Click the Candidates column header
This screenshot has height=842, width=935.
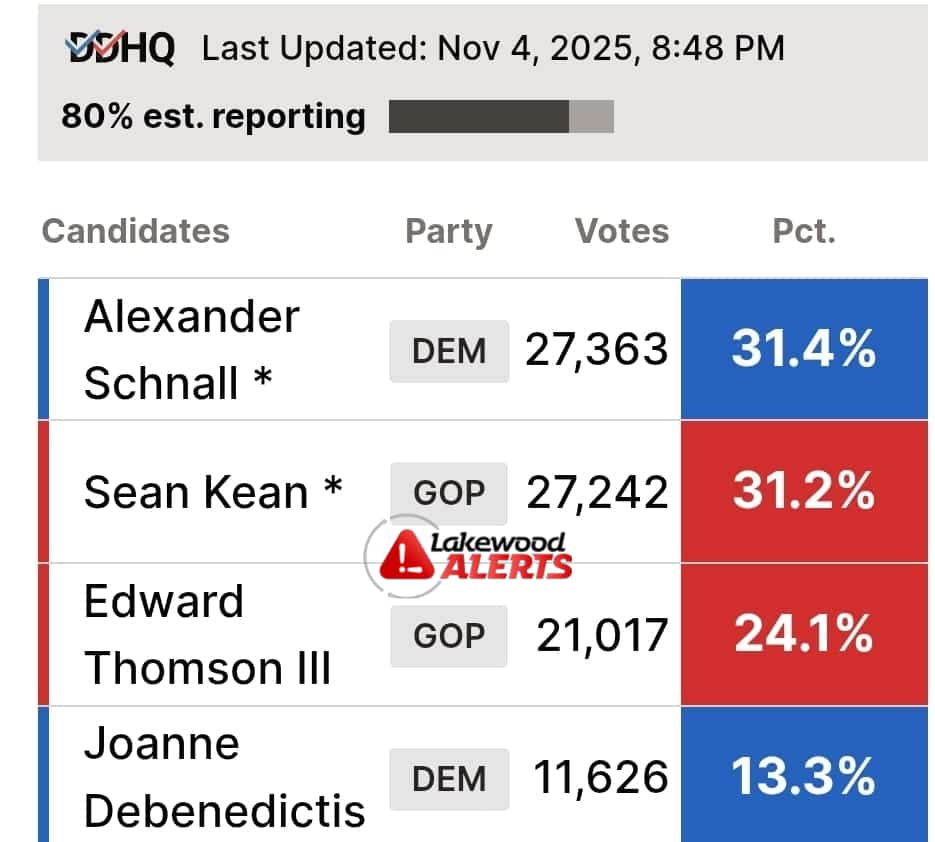136,231
